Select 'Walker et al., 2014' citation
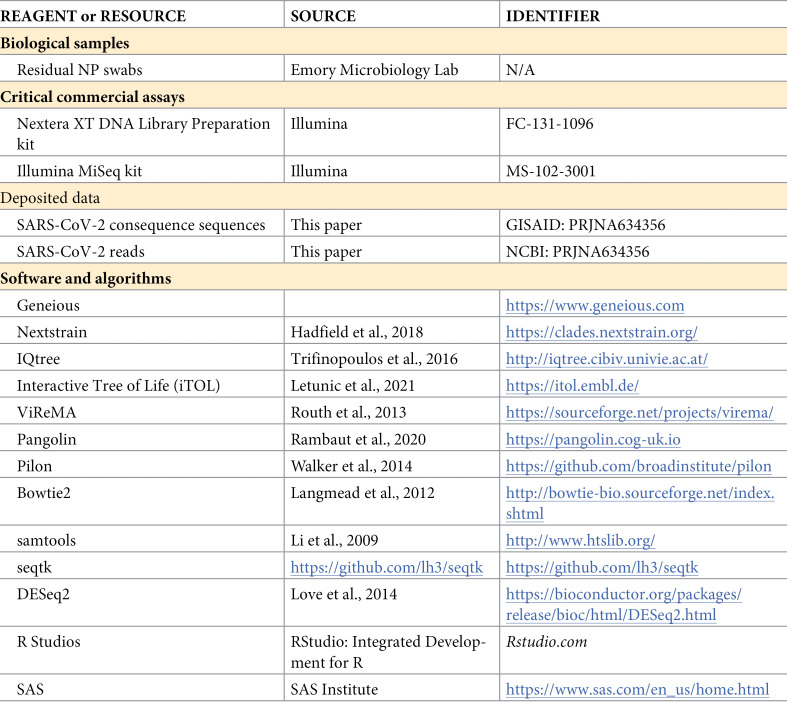 351,466
